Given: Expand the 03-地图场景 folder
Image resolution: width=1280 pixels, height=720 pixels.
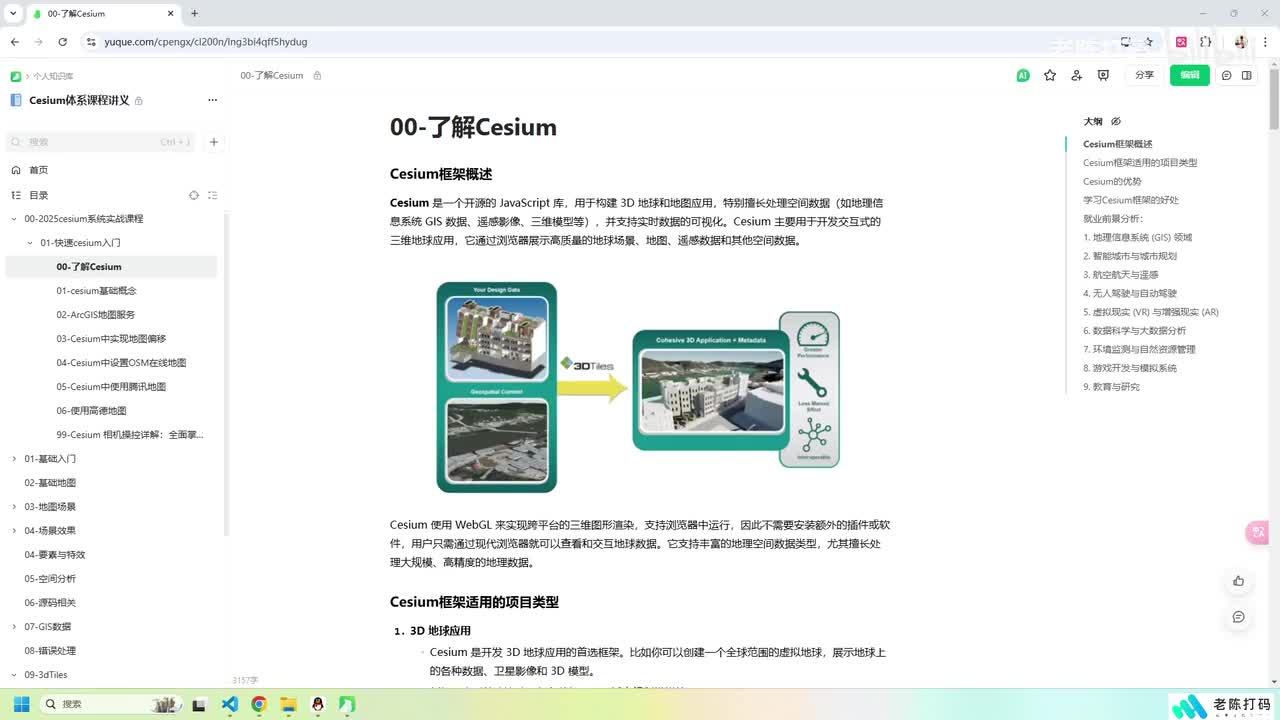Looking at the screenshot, I should pyautogui.click(x=14, y=507).
